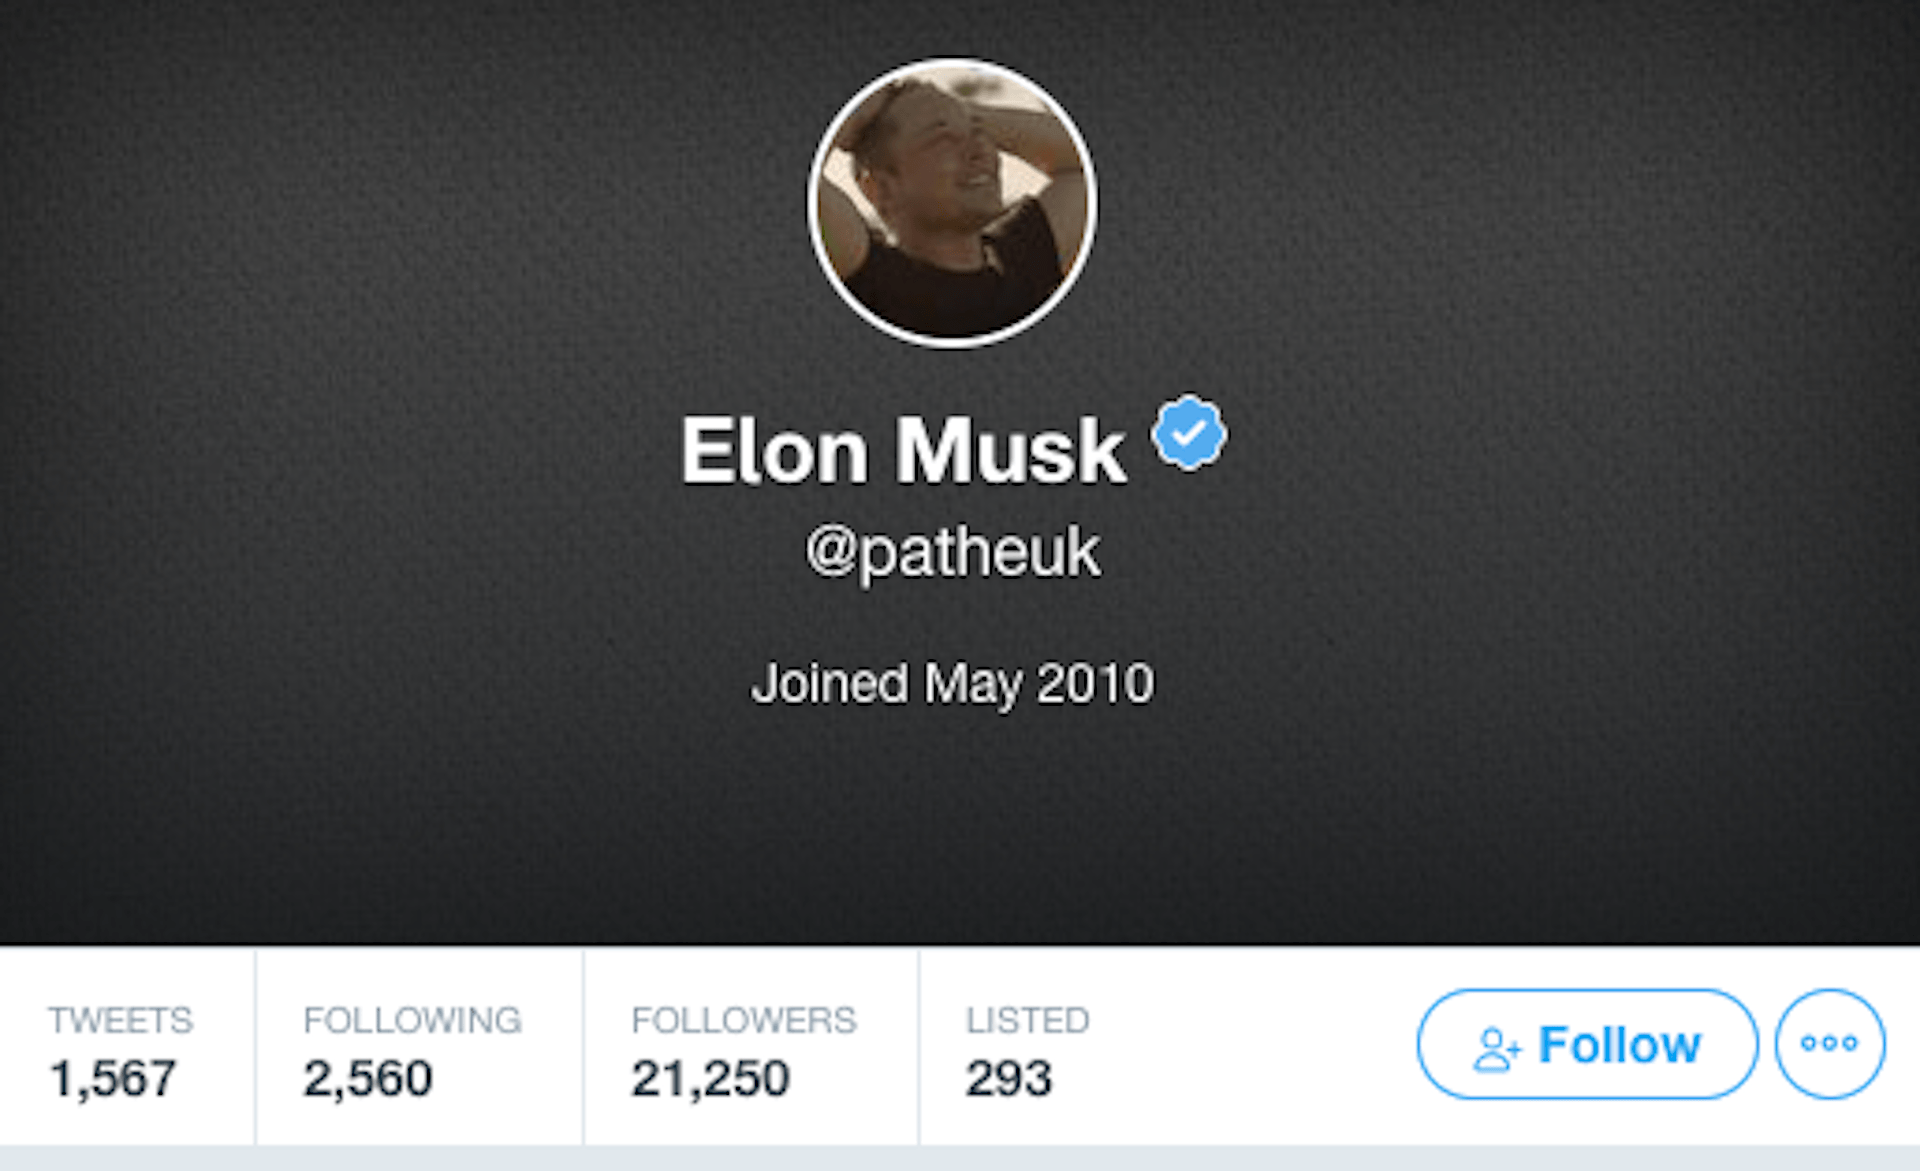Click the 21,250 followers count
This screenshot has height=1171, width=1920.
pyautogui.click(x=711, y=1079)
